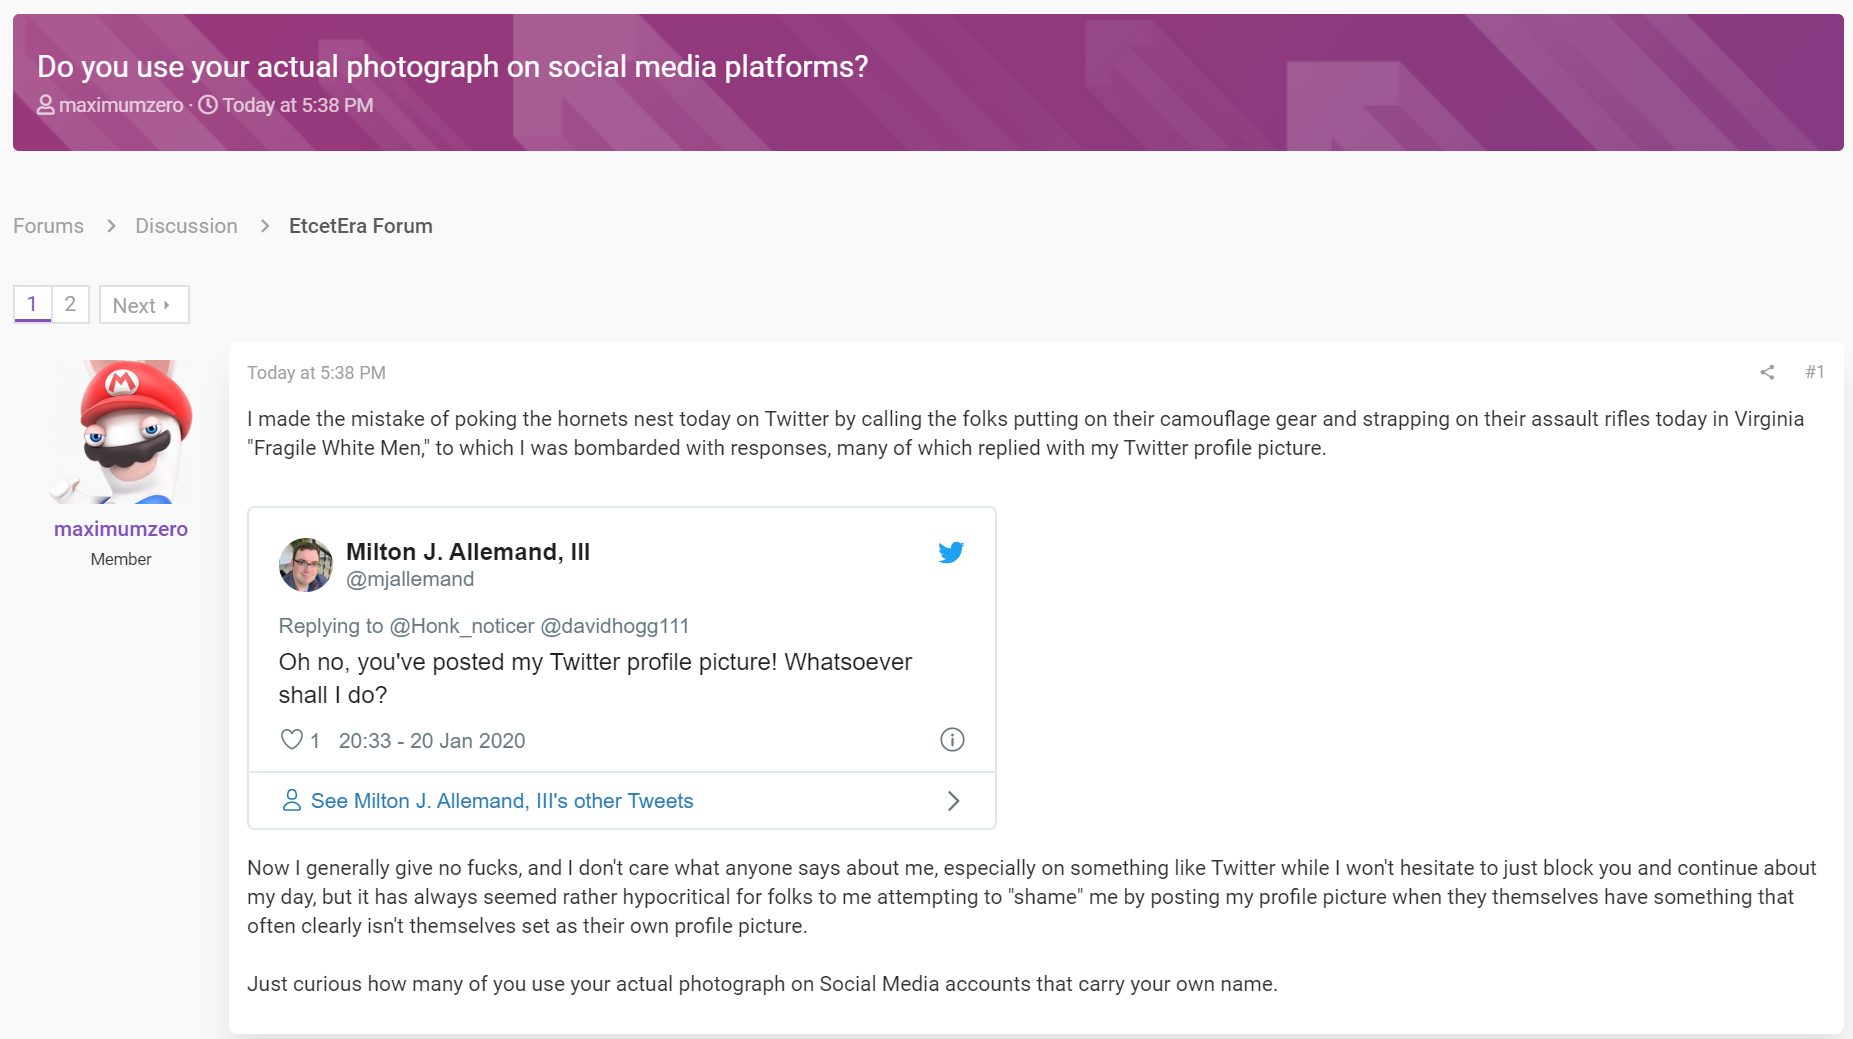The height and width of the screenshot is (1039, 1853).
Task: Click the user icon before maximumzero in header
Action: coord(46,105)
